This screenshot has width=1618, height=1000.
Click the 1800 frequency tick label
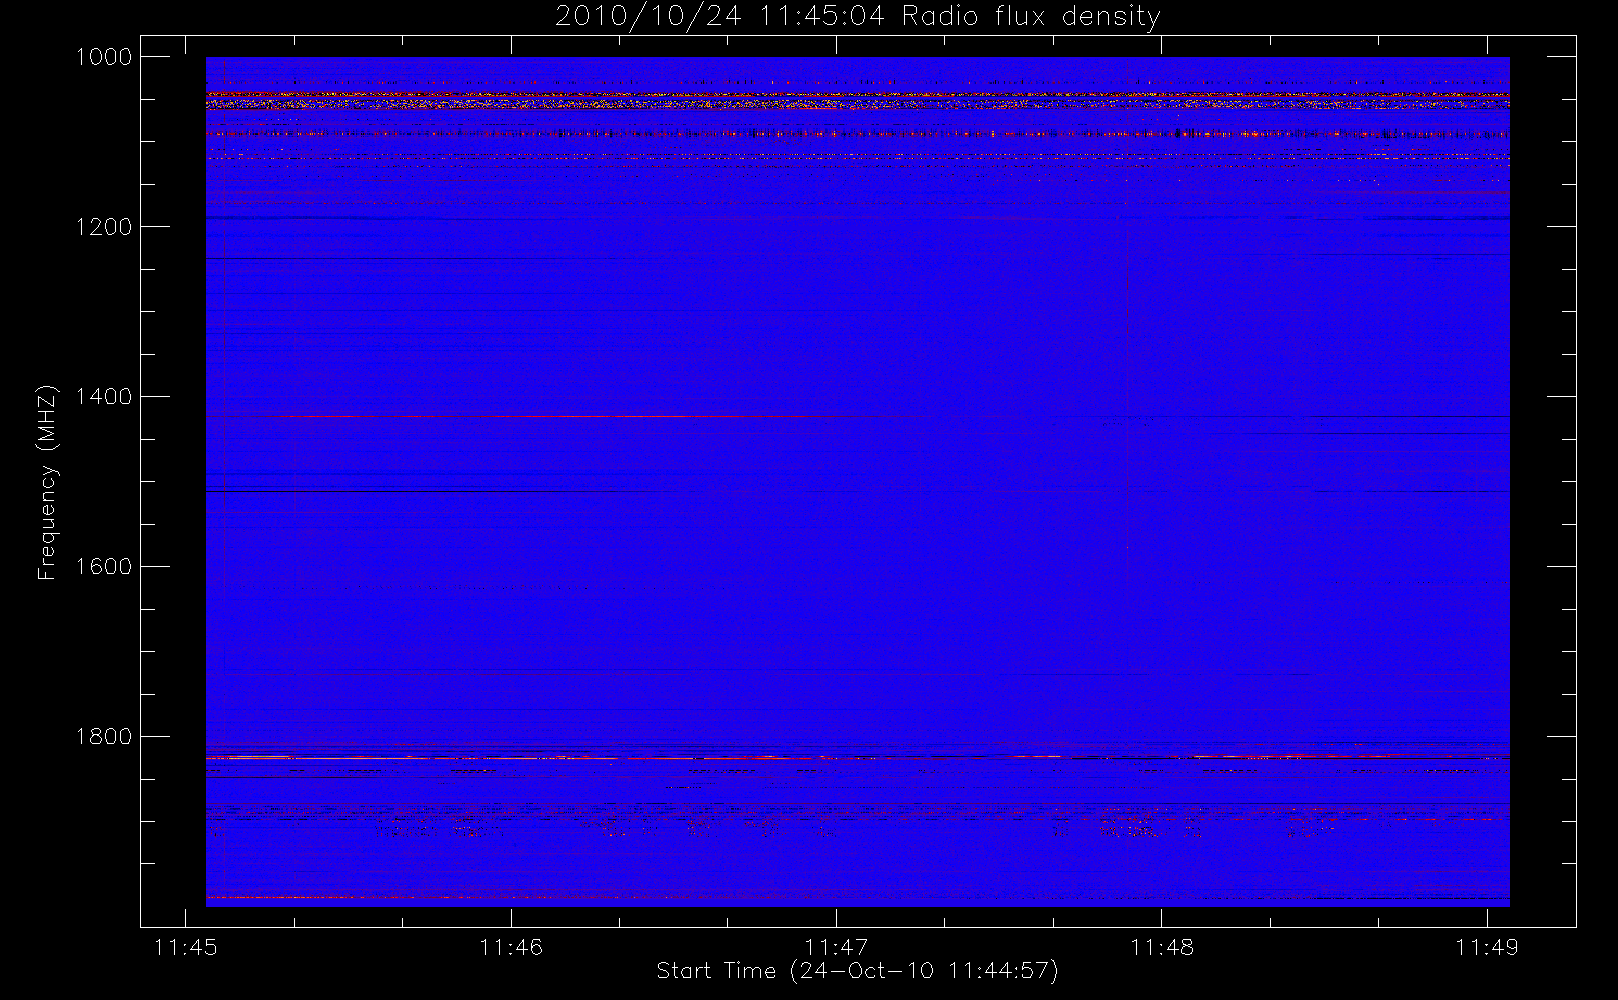(x=105, y=737)
